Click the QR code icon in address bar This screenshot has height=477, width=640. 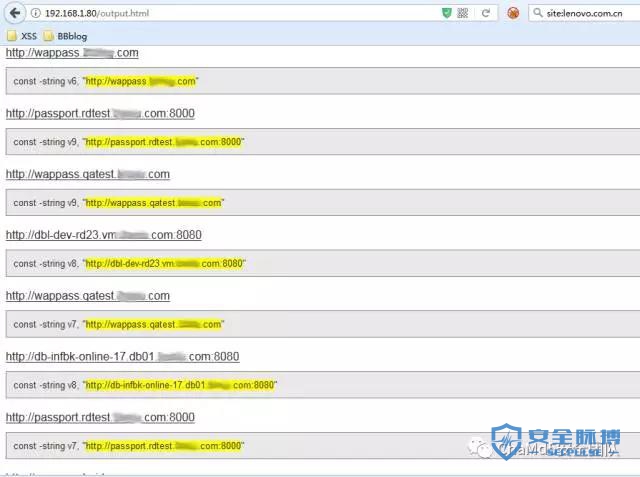pyautogui.click(x=462, y=13)
